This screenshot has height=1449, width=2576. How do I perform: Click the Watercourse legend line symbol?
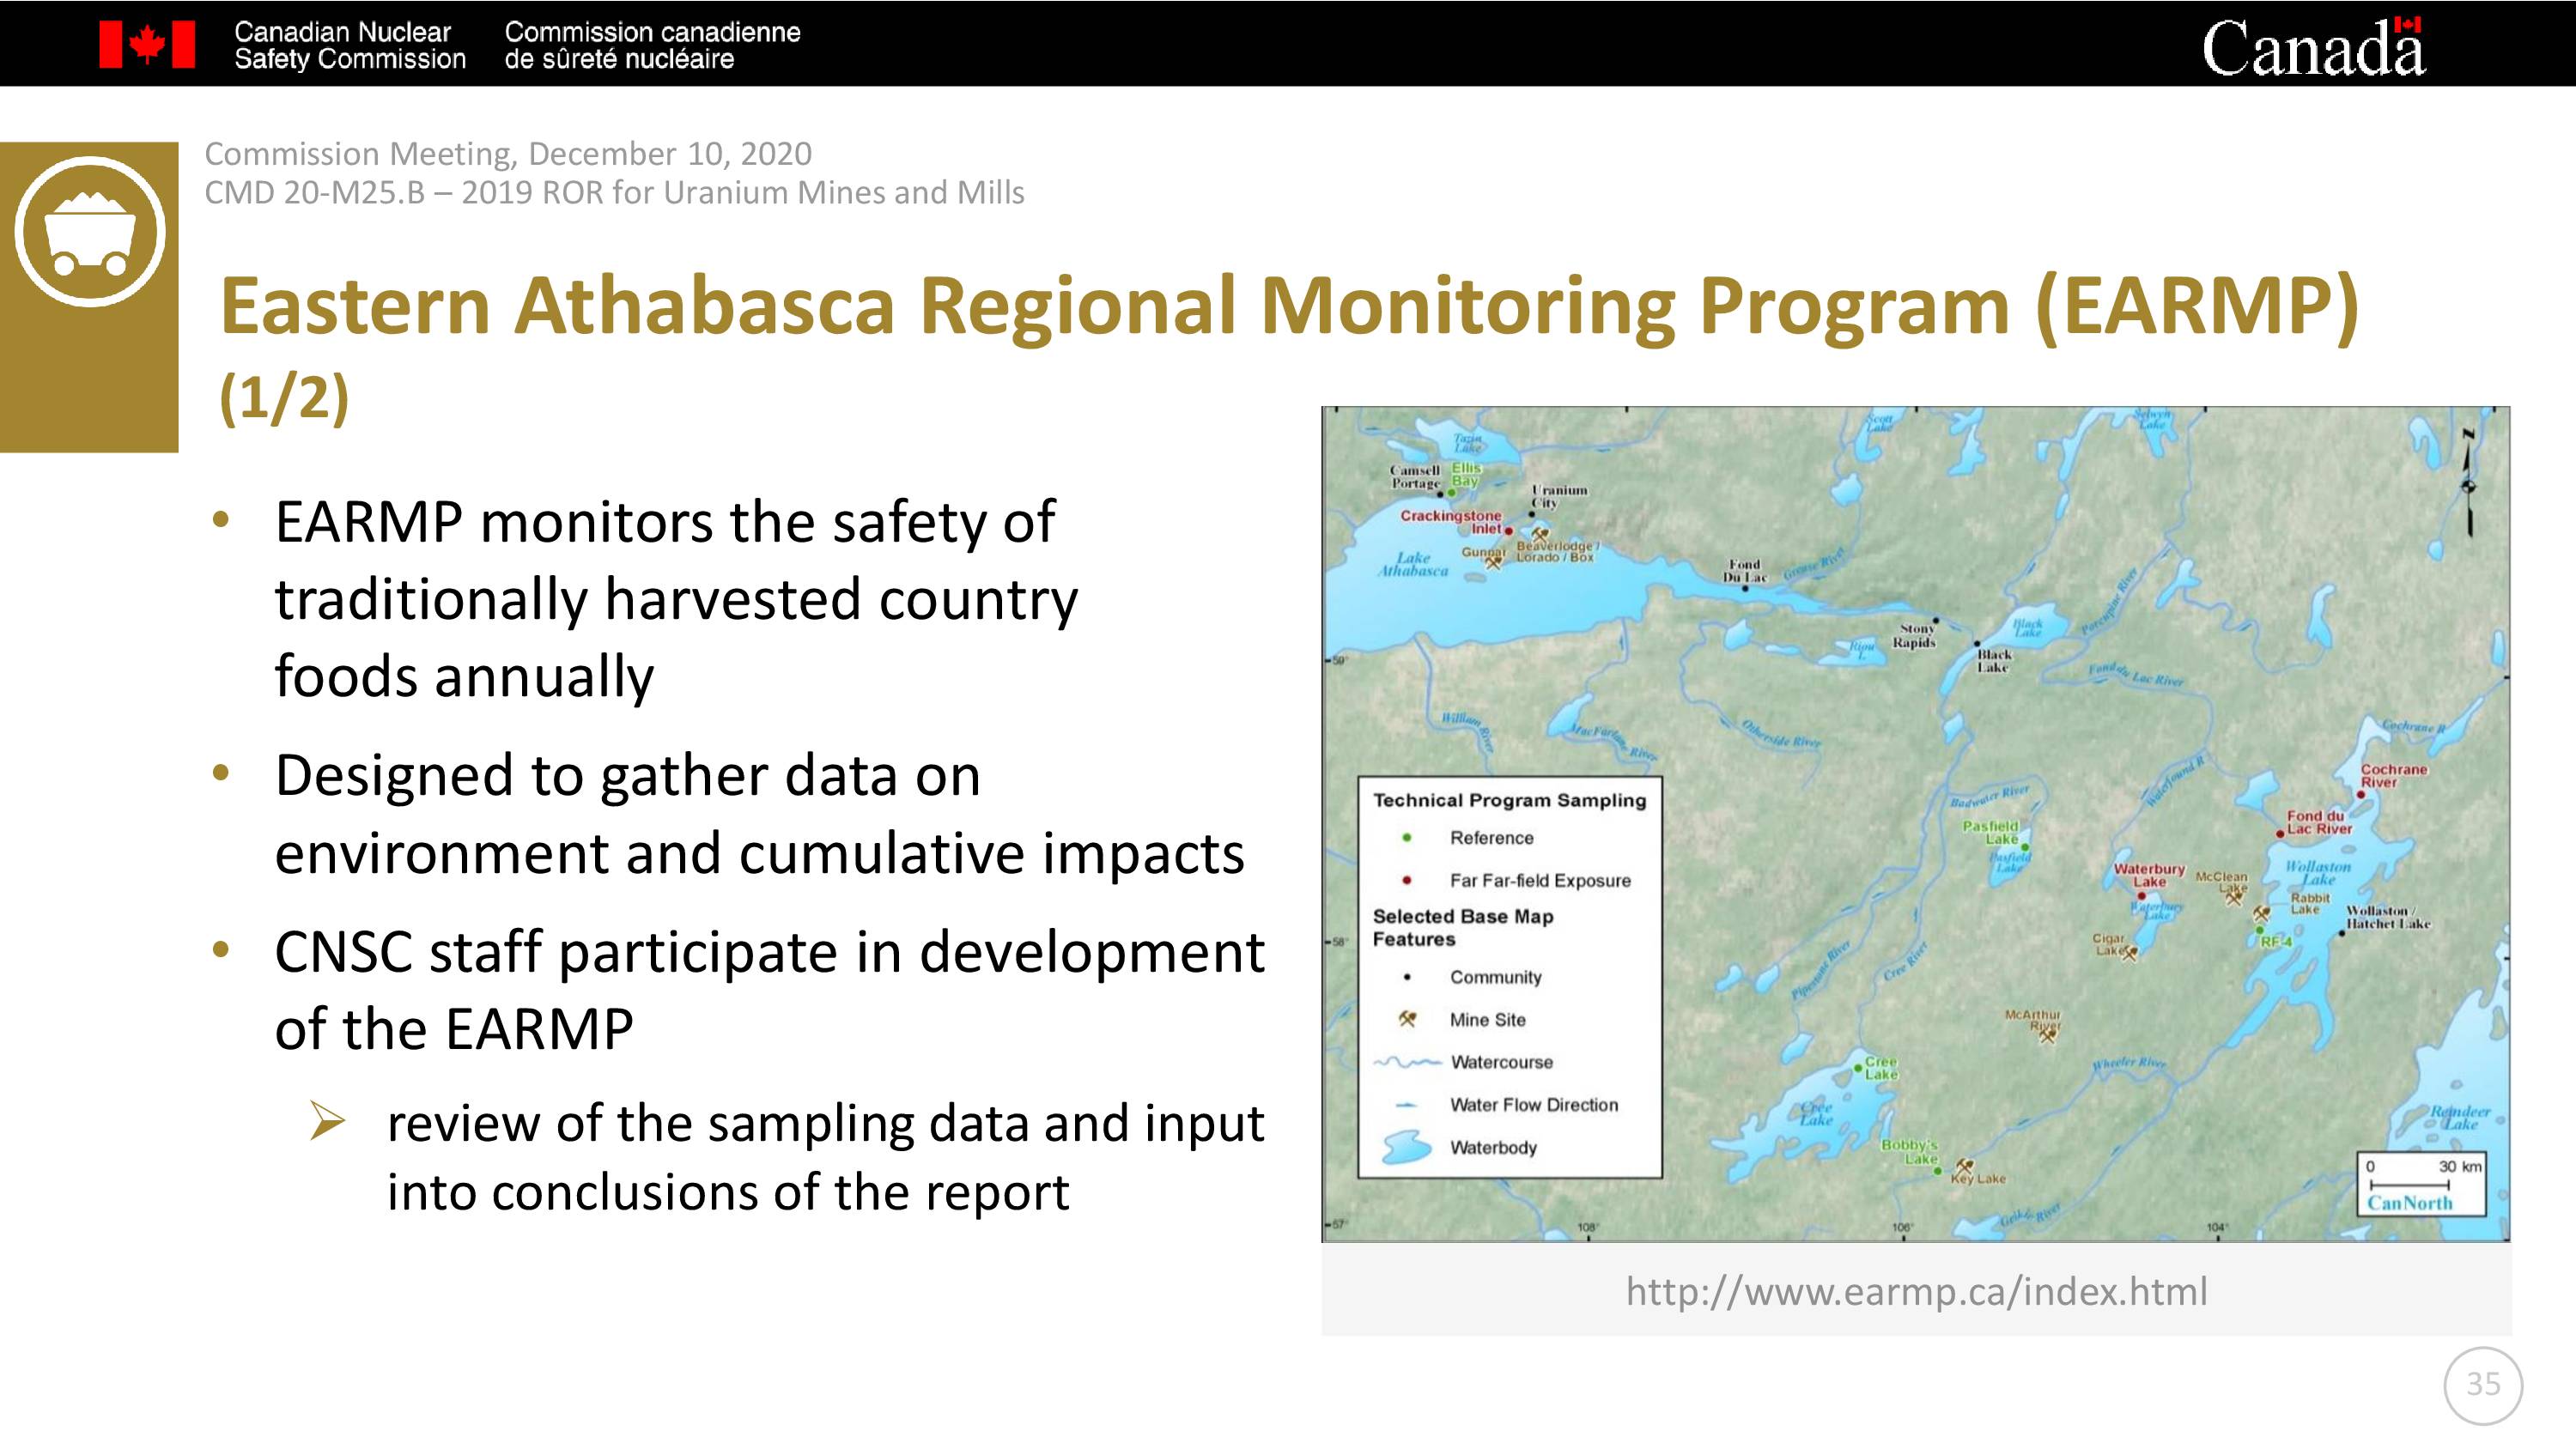(x=1407, y=1062)
